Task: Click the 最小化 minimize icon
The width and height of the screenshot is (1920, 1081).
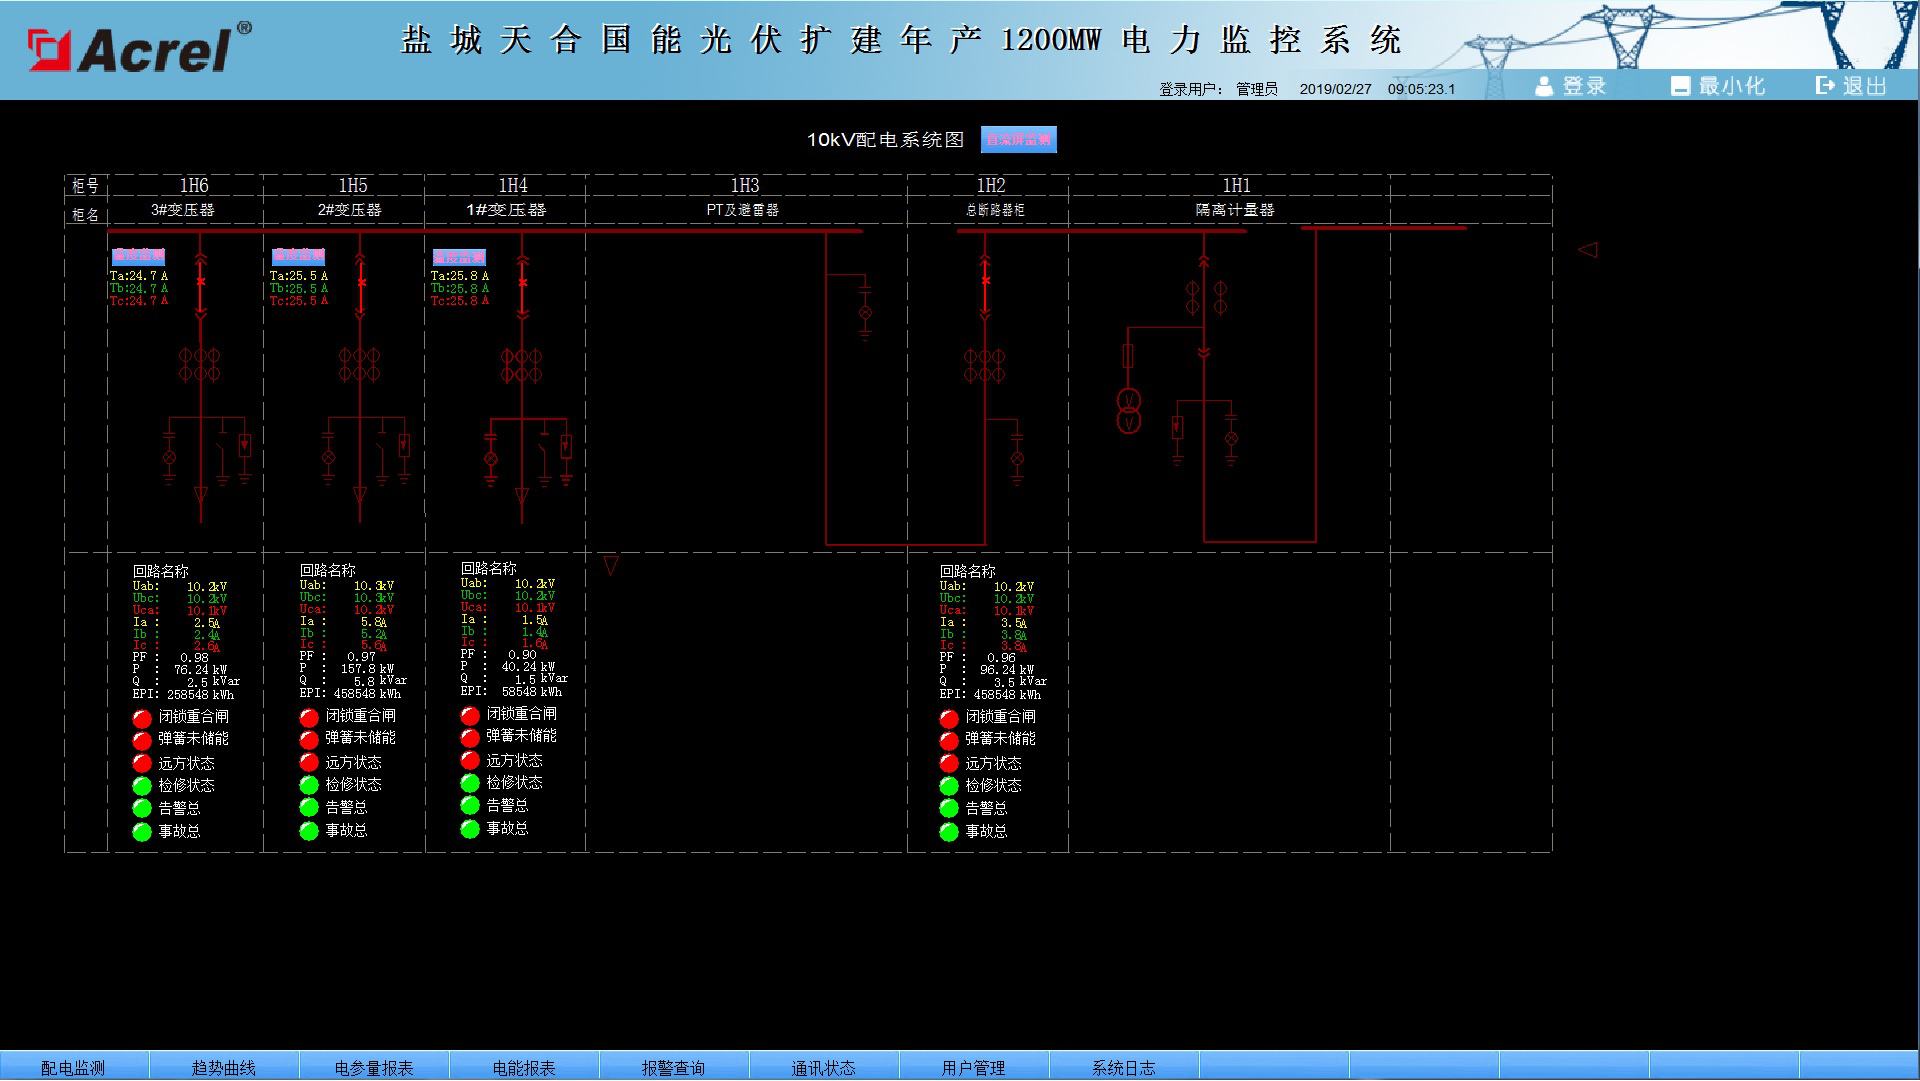Action: 1680,87
